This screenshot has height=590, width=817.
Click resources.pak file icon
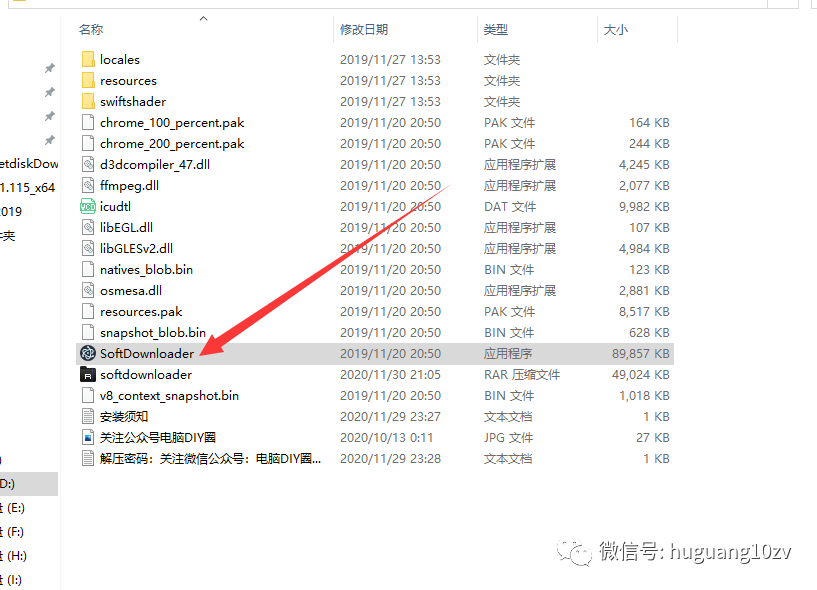[x=88, y=311]
